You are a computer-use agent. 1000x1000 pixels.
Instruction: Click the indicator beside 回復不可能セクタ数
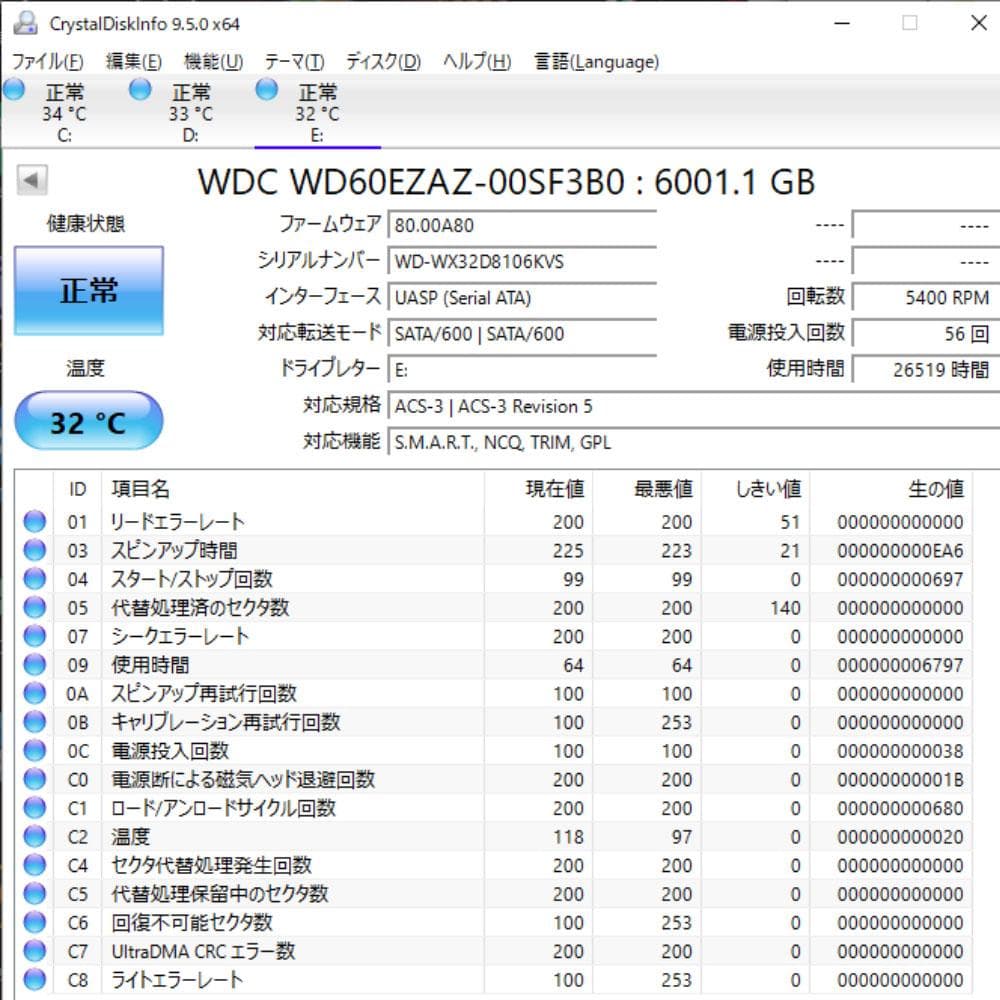(x=35, y=922)
